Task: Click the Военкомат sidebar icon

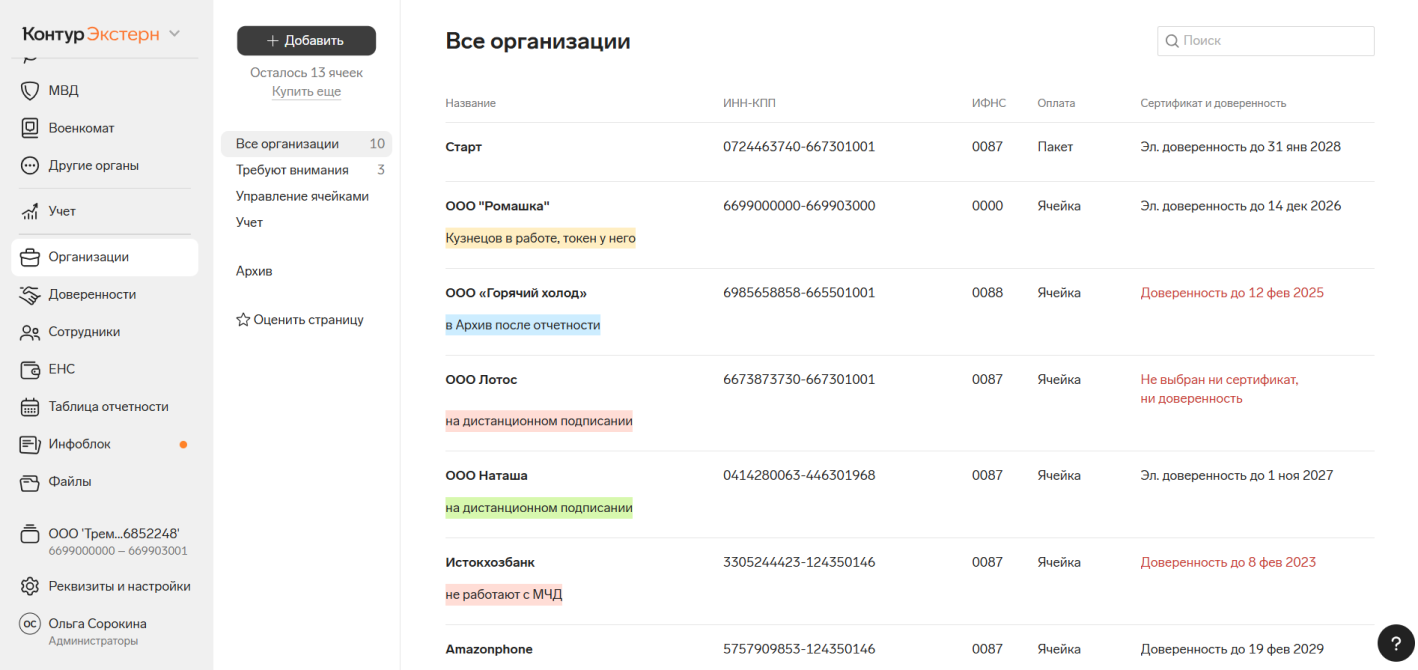Action: [x=30, y=128]
